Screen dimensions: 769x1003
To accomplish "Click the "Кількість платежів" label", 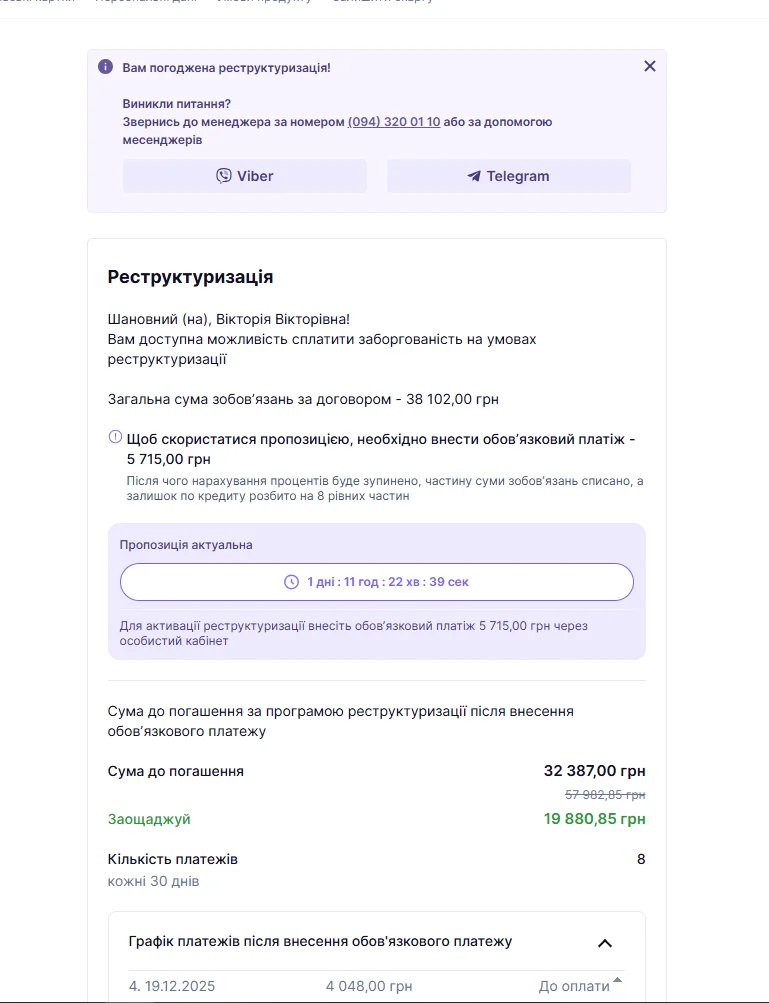I will coord(172,859).
